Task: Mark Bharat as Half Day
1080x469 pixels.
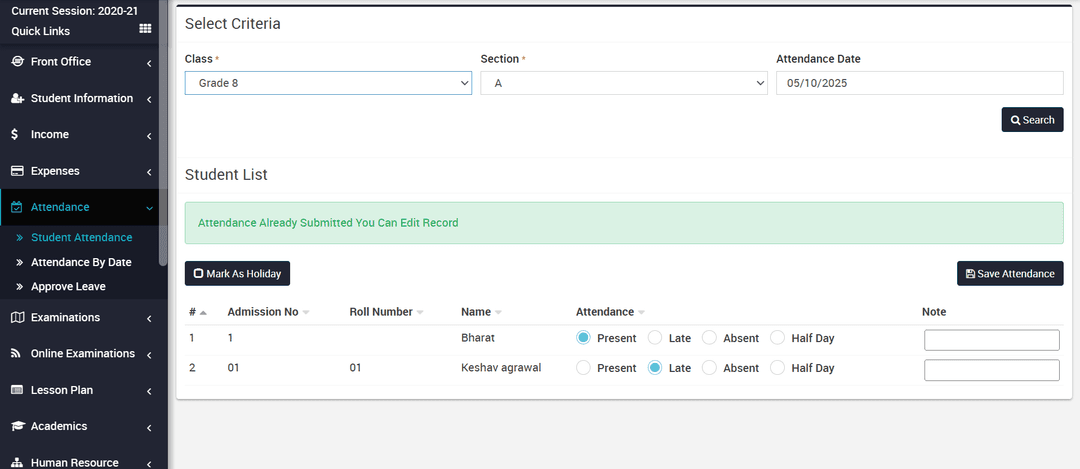Action: click(777, 338)
